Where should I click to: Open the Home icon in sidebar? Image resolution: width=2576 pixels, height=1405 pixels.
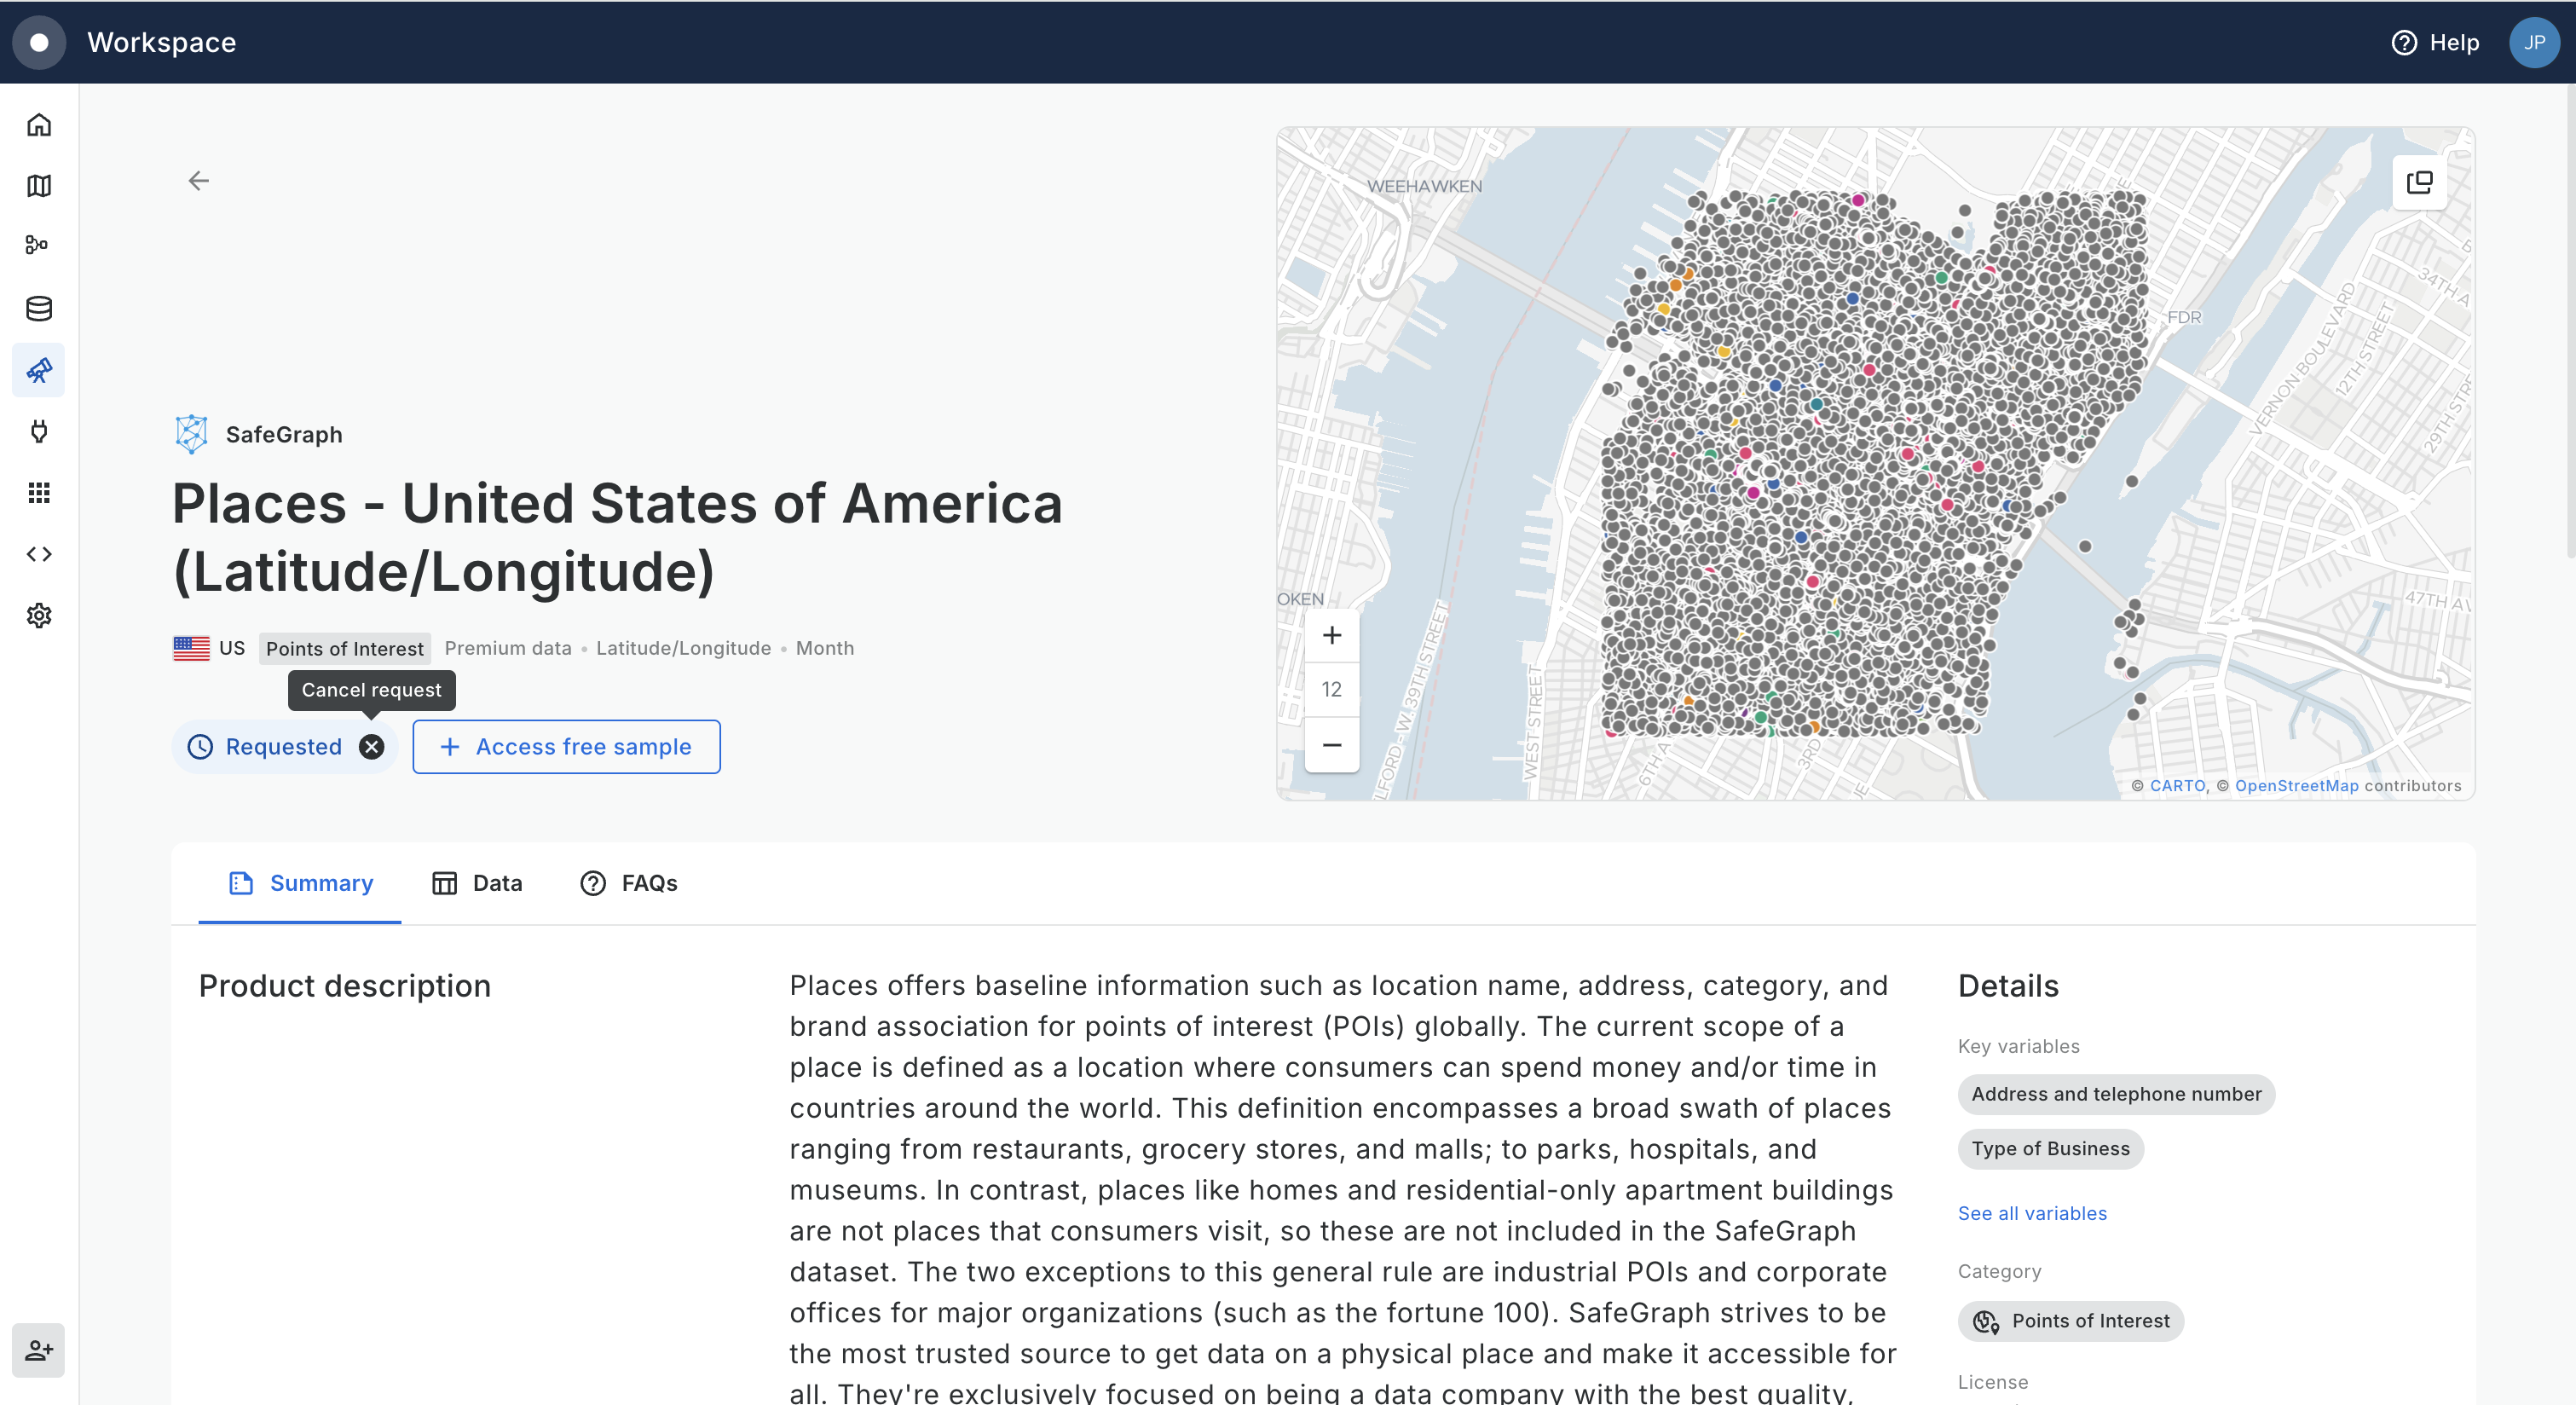click(39, 125)
